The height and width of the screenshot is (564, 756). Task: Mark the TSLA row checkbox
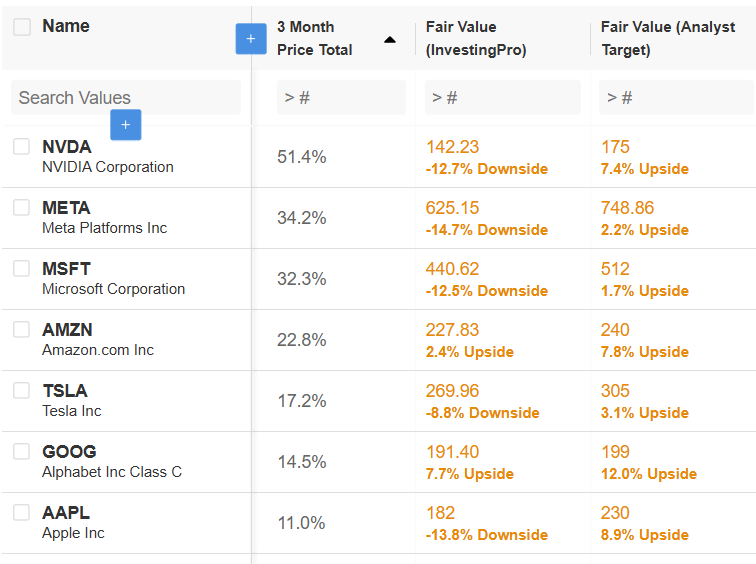[x=22, y=391]
